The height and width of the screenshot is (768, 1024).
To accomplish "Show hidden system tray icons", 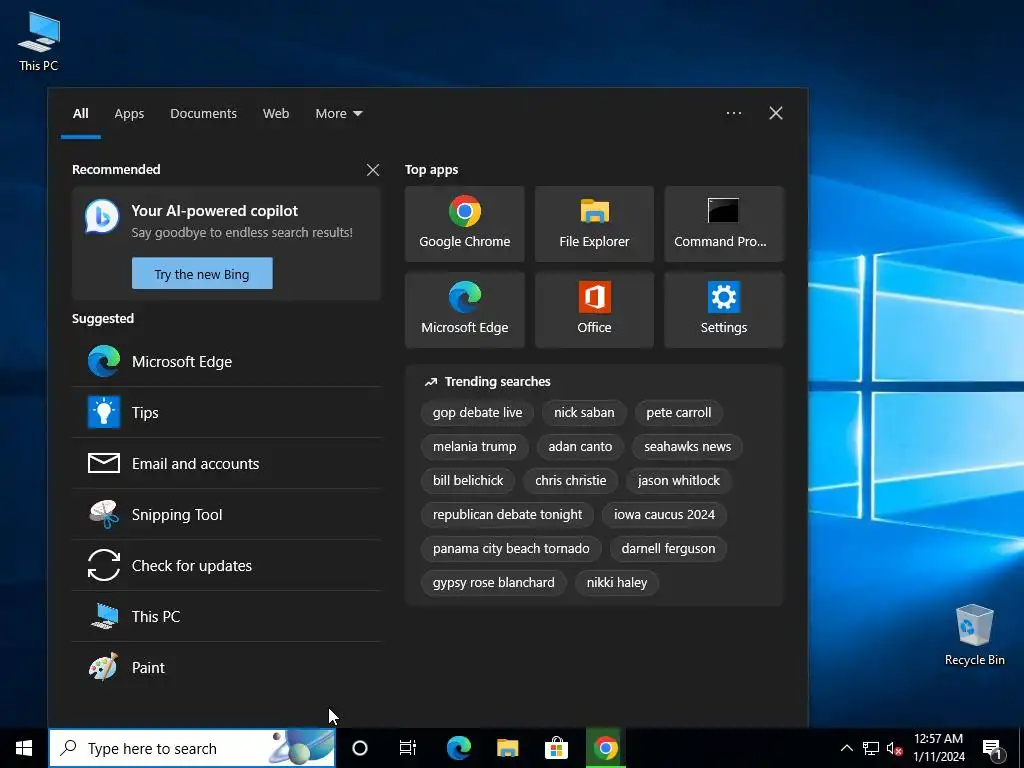I will (846, 748).
